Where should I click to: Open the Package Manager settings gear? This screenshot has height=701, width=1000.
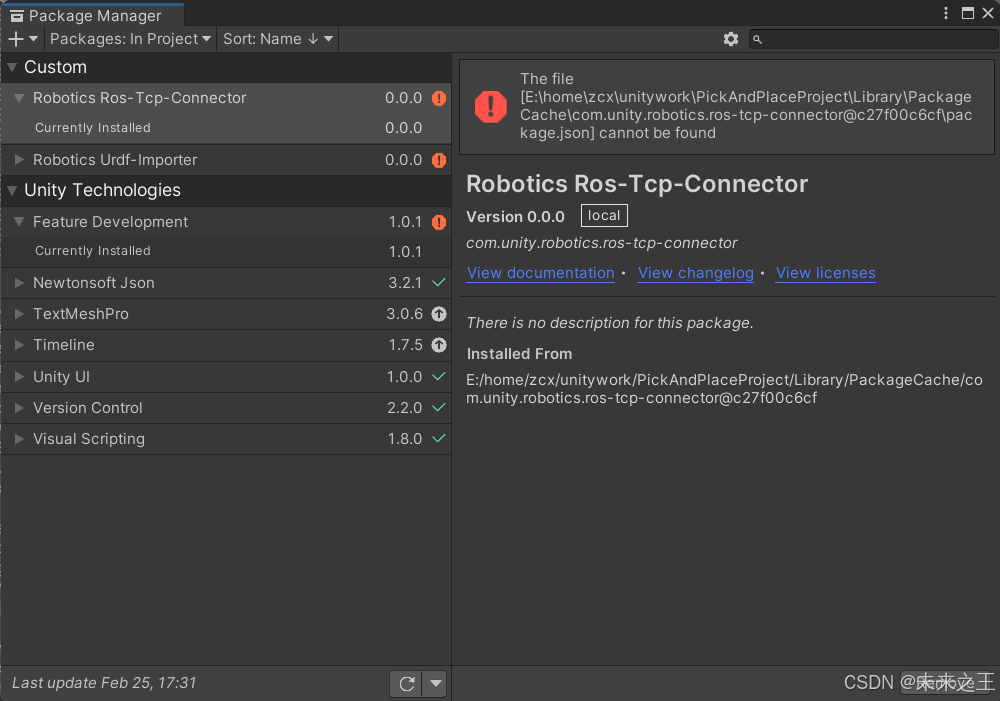pyautogui.click(x=731, y=39)
